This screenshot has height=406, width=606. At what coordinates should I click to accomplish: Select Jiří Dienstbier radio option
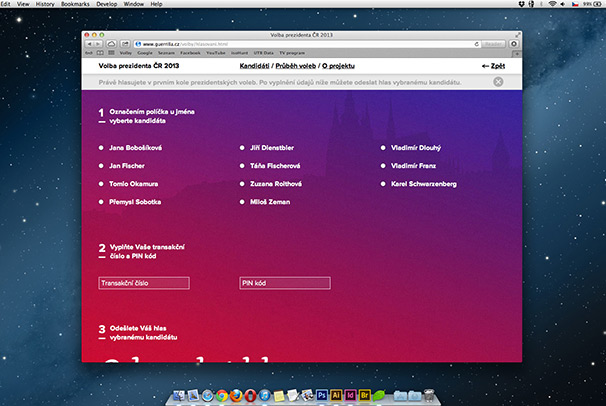pos(243,147)
